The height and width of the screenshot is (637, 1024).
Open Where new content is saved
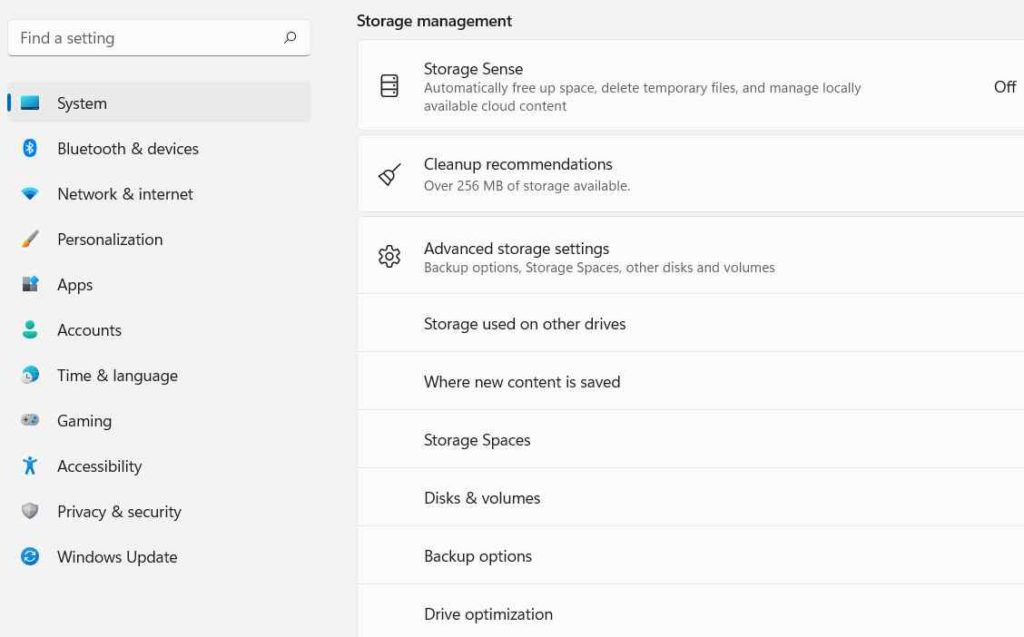point(691,382)
